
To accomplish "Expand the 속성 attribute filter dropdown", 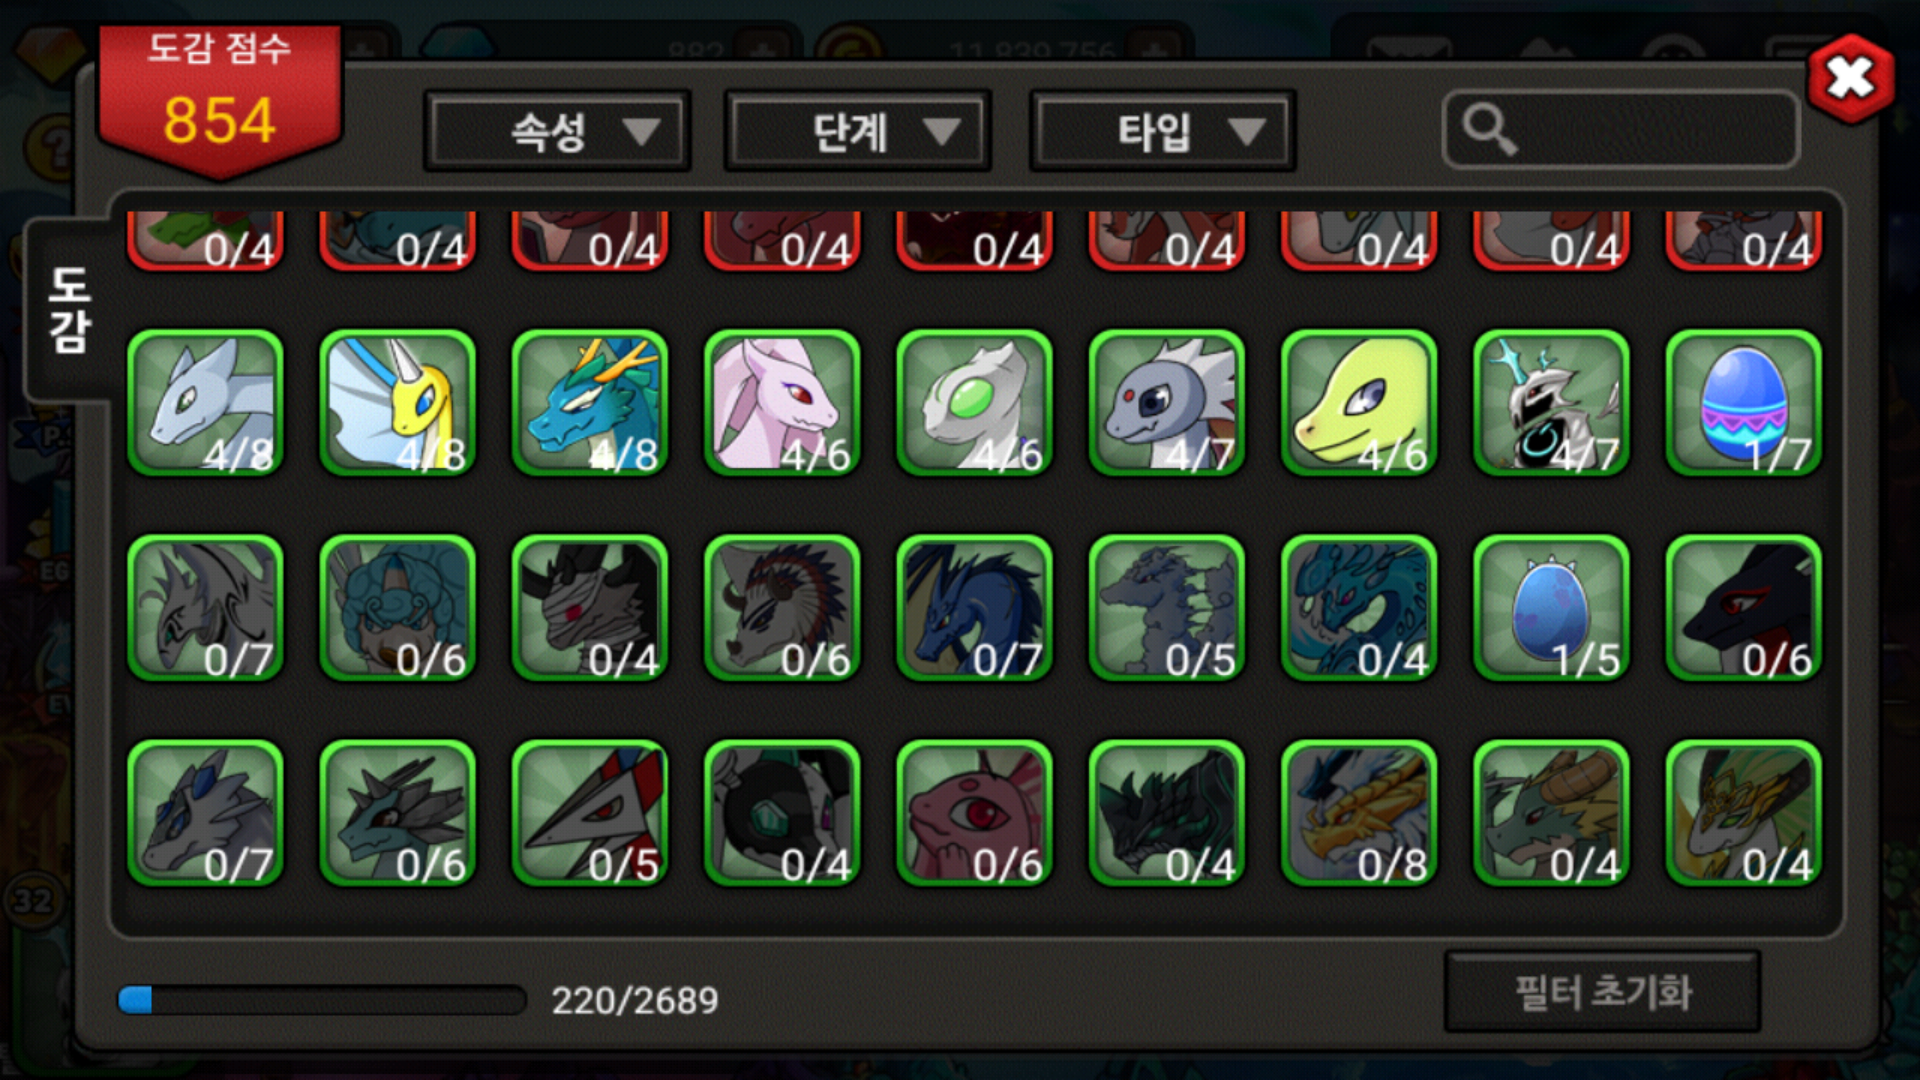I will coord(557,131).
